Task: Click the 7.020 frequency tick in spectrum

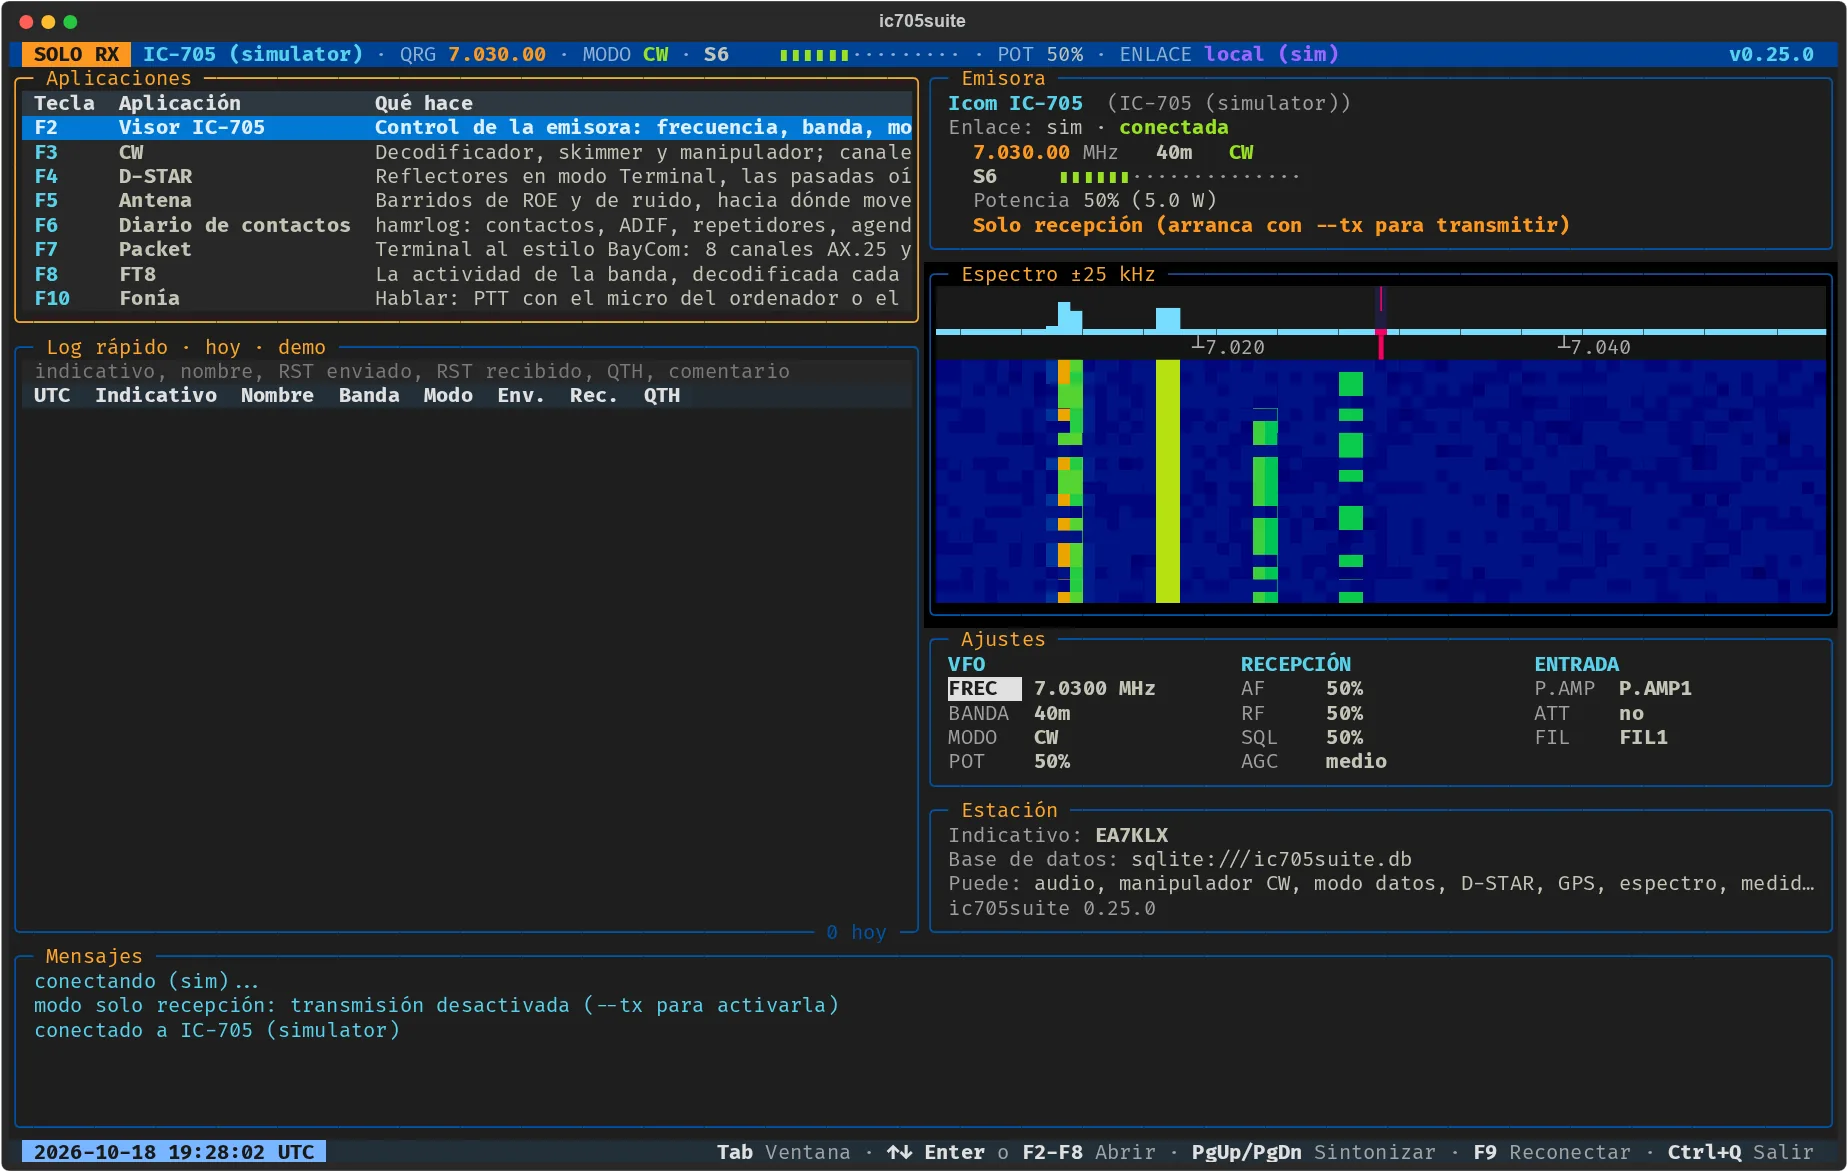Action: (1228, 346)
